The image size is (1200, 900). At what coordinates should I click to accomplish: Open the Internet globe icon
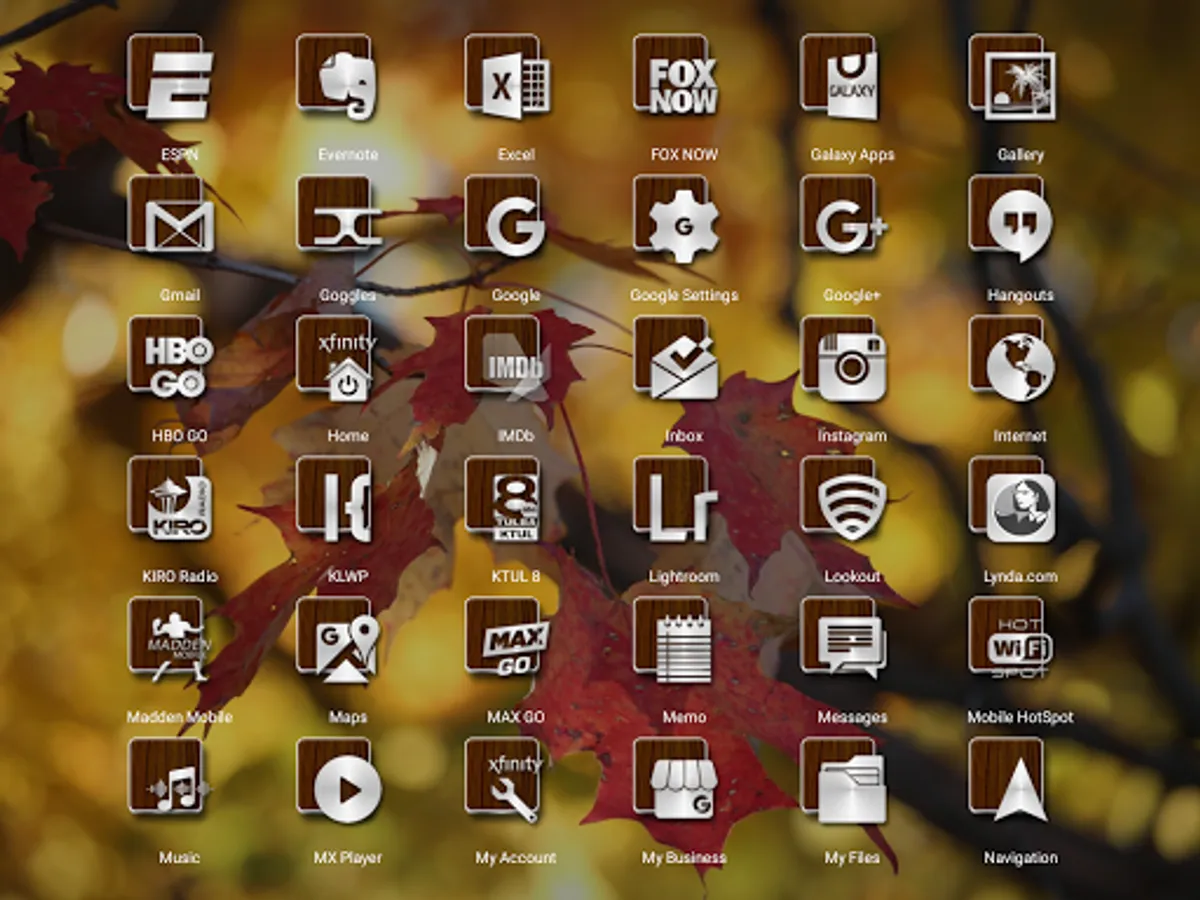pyautogui.click(x=1012, y=360)
